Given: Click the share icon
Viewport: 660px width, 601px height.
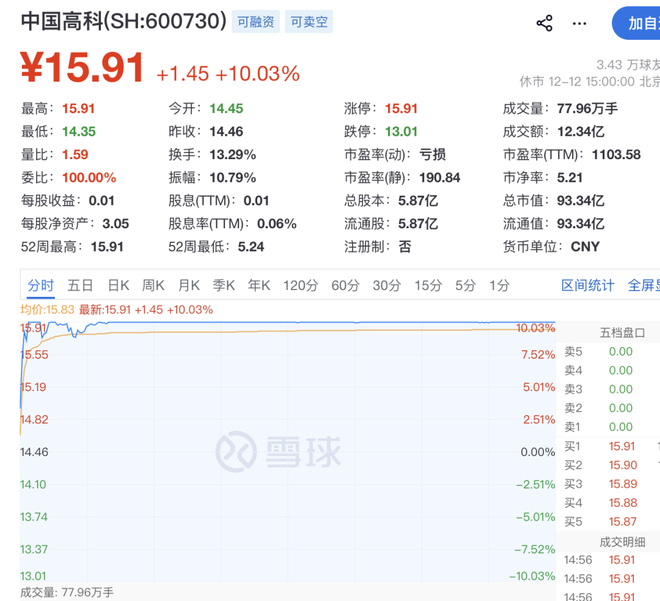Looking at the screenshot, I should coord(544,23).
